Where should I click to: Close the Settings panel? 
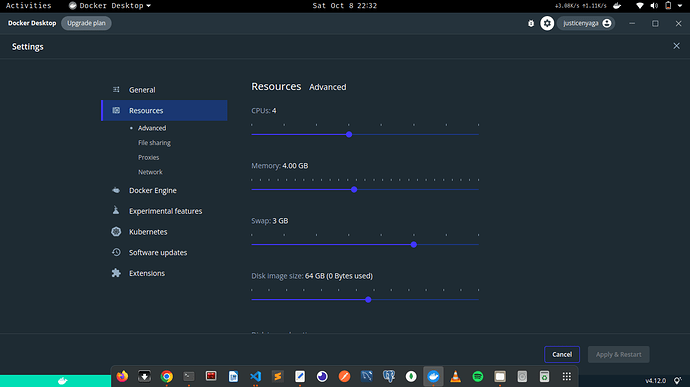pyautogui.click(x=676, y=46)
